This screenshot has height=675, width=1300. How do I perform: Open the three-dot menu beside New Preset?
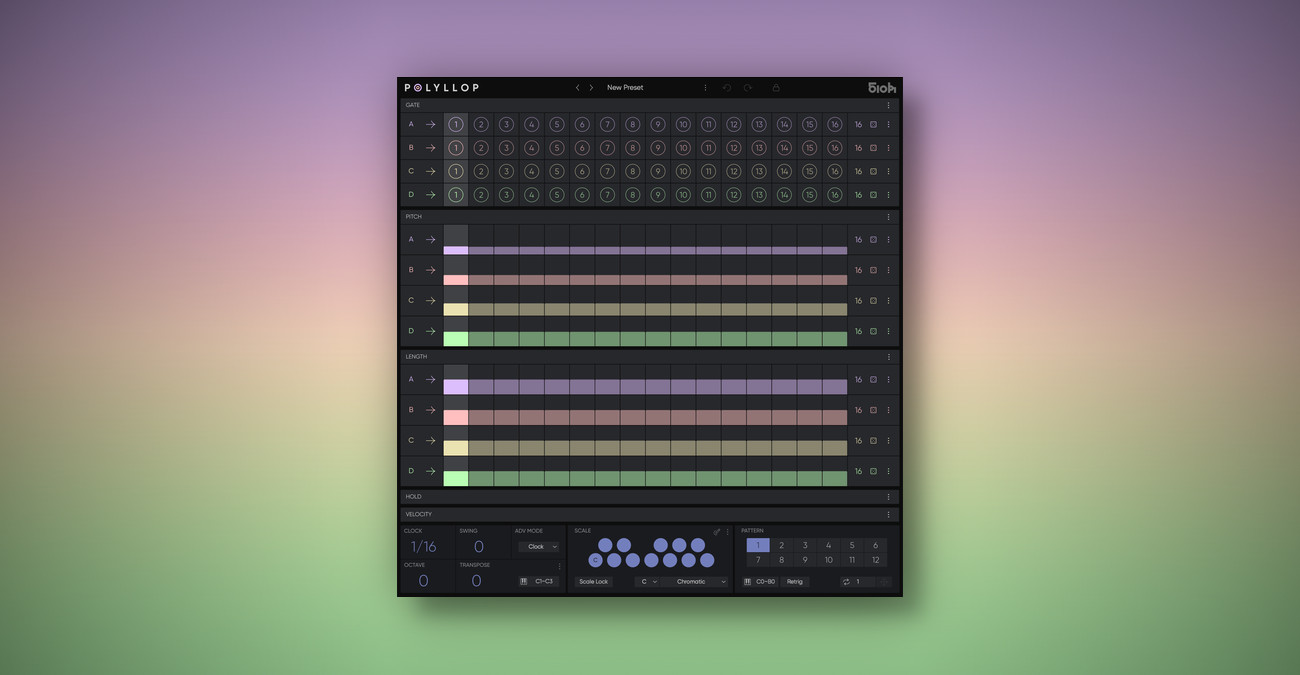click(705, 88)
